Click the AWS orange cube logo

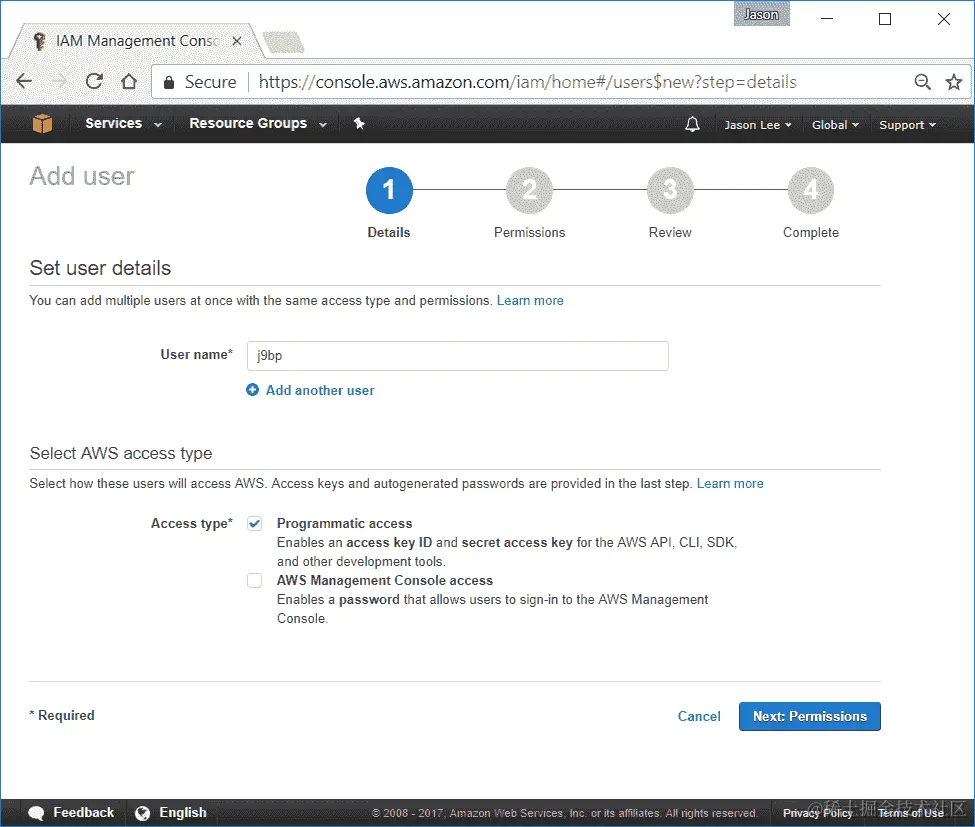pos(42,124)
